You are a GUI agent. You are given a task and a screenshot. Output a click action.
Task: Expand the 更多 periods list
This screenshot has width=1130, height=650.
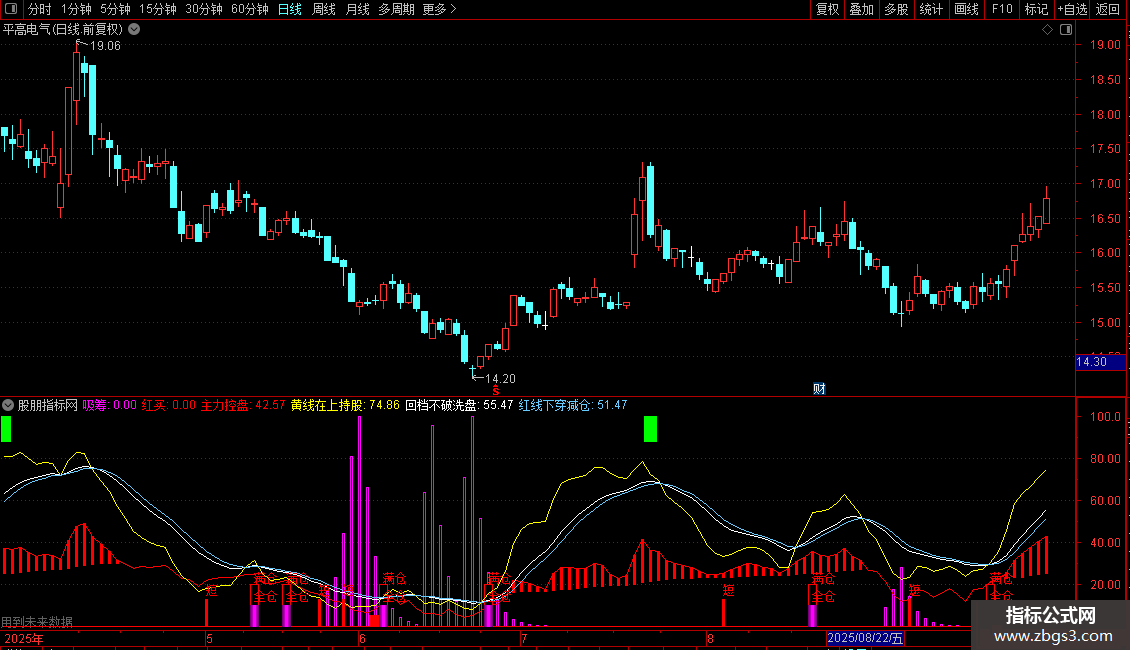click(x=439, y=10)
